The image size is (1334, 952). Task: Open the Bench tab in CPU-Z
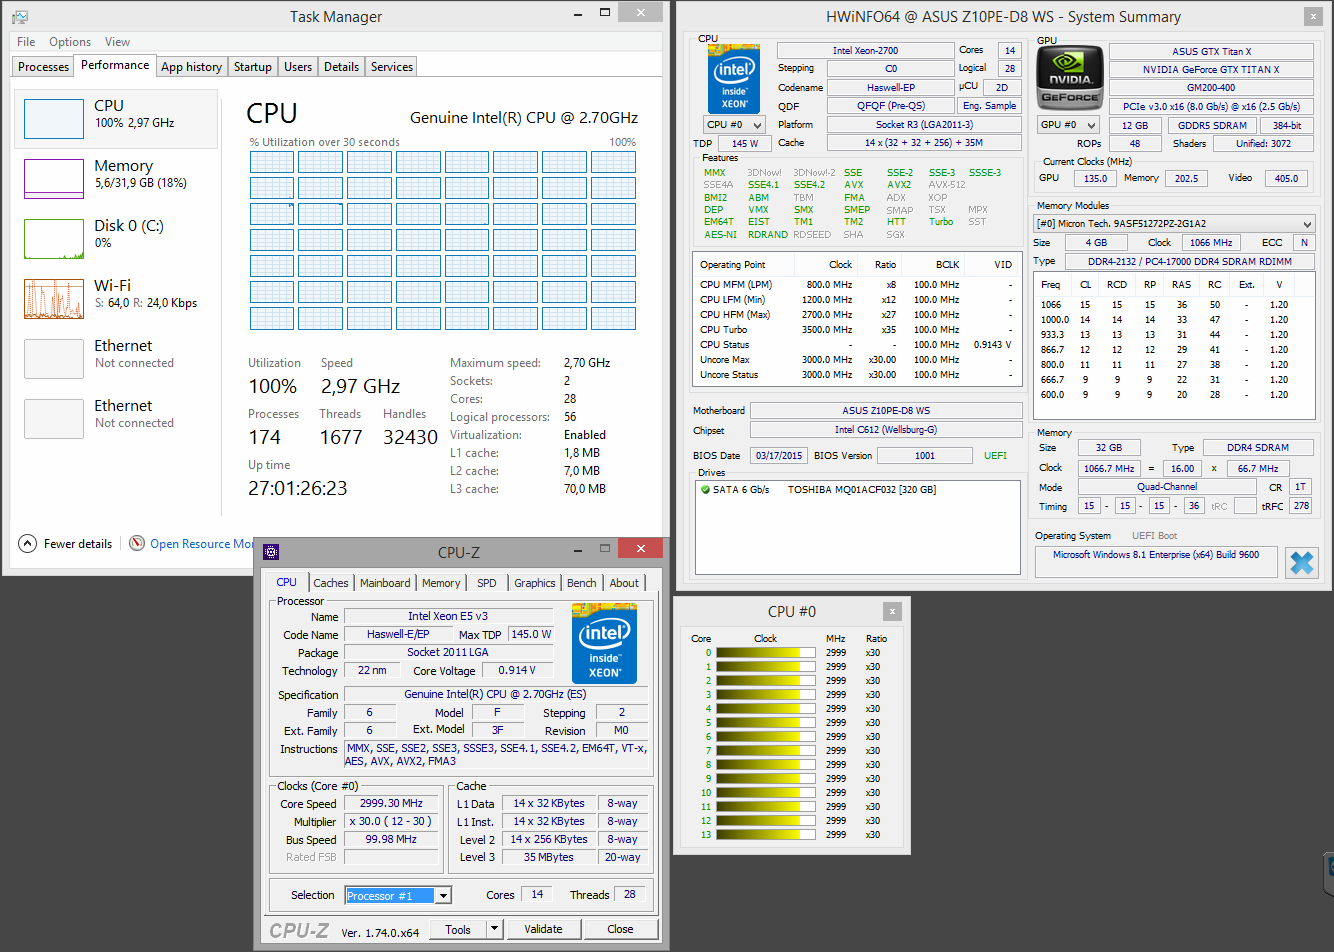click(x=582, y=583)
